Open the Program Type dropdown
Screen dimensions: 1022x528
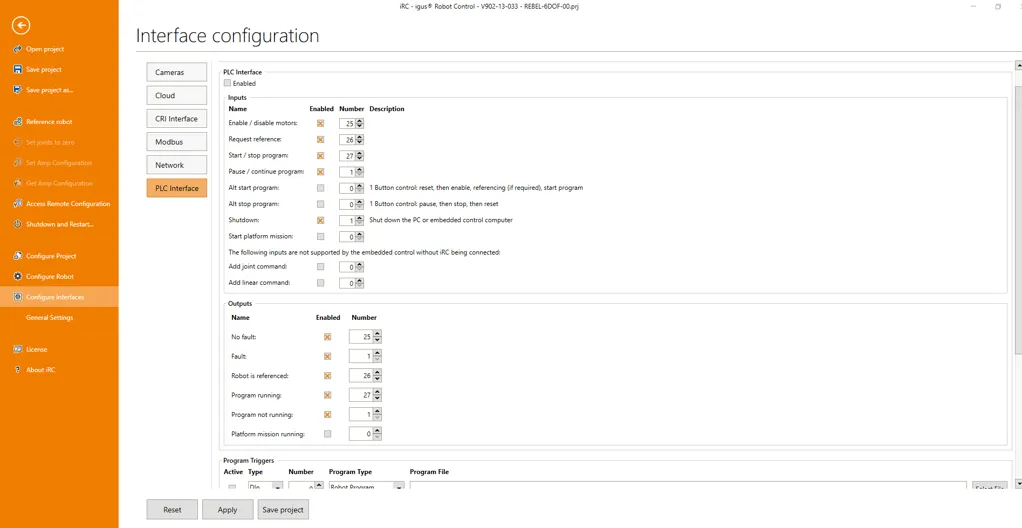(366, 486)
